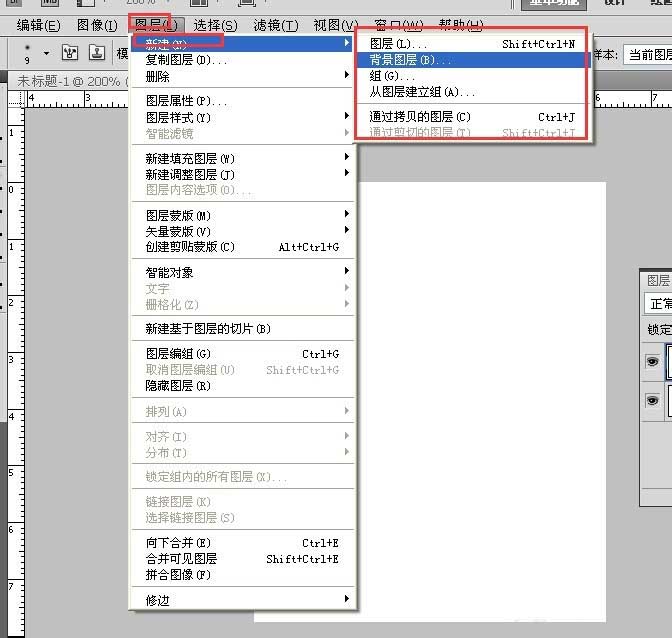Expand the 修边 submenu

[242, 600]
